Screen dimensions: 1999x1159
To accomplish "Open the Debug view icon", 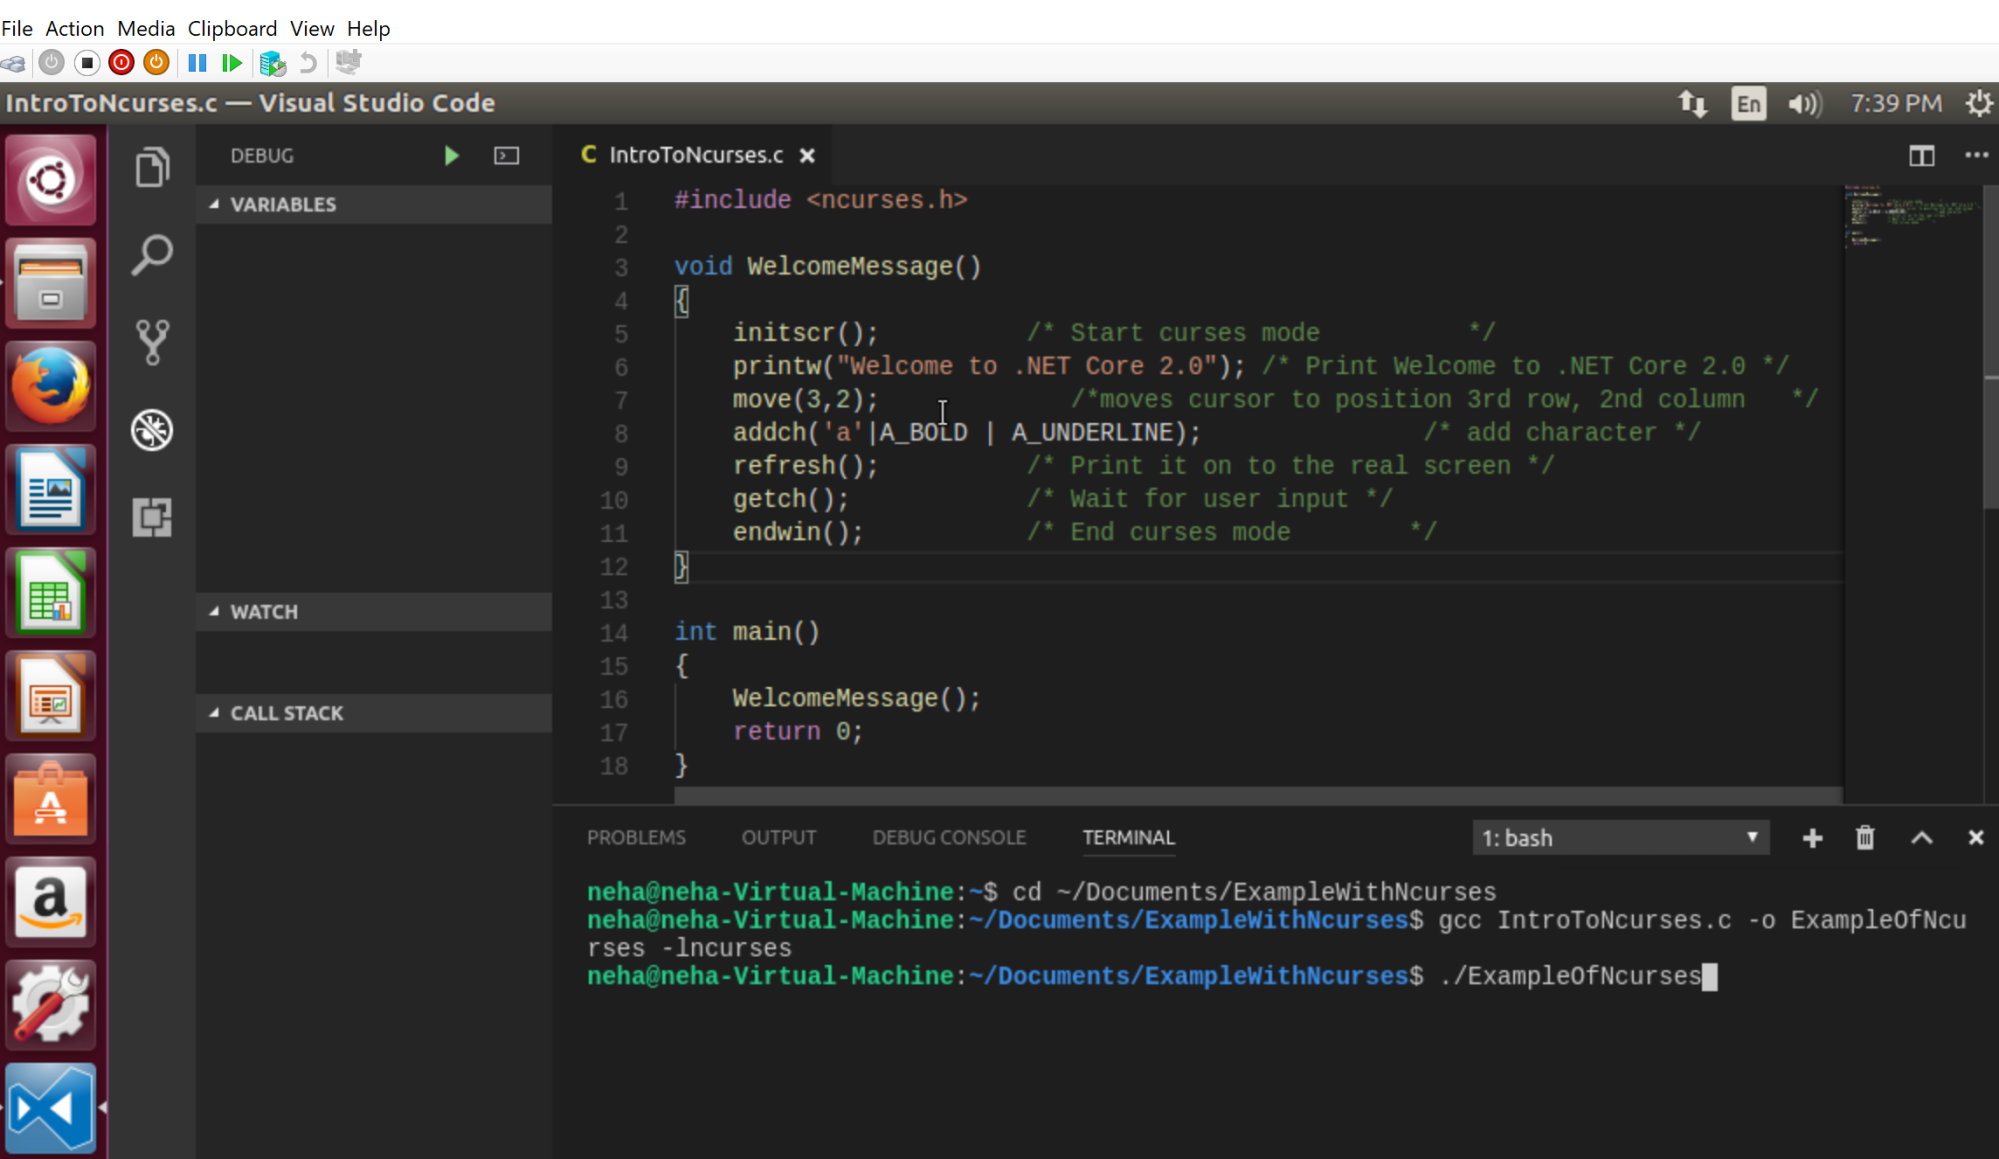I will coord(152,430).
